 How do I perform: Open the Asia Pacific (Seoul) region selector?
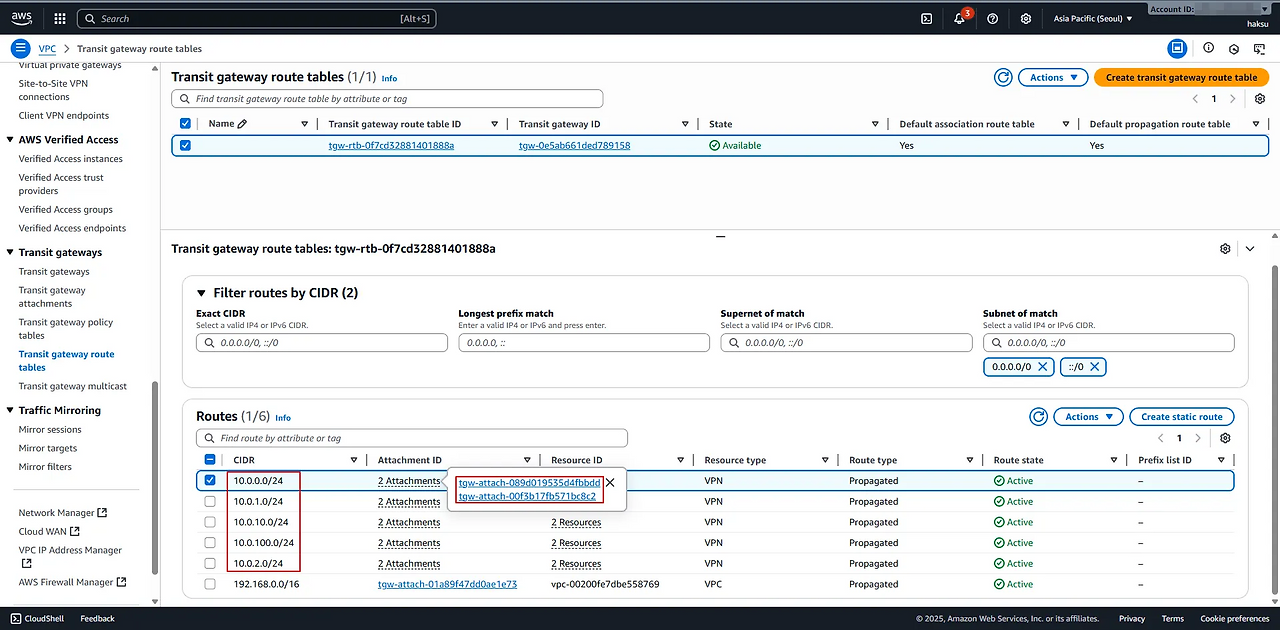pos(1093,18)
